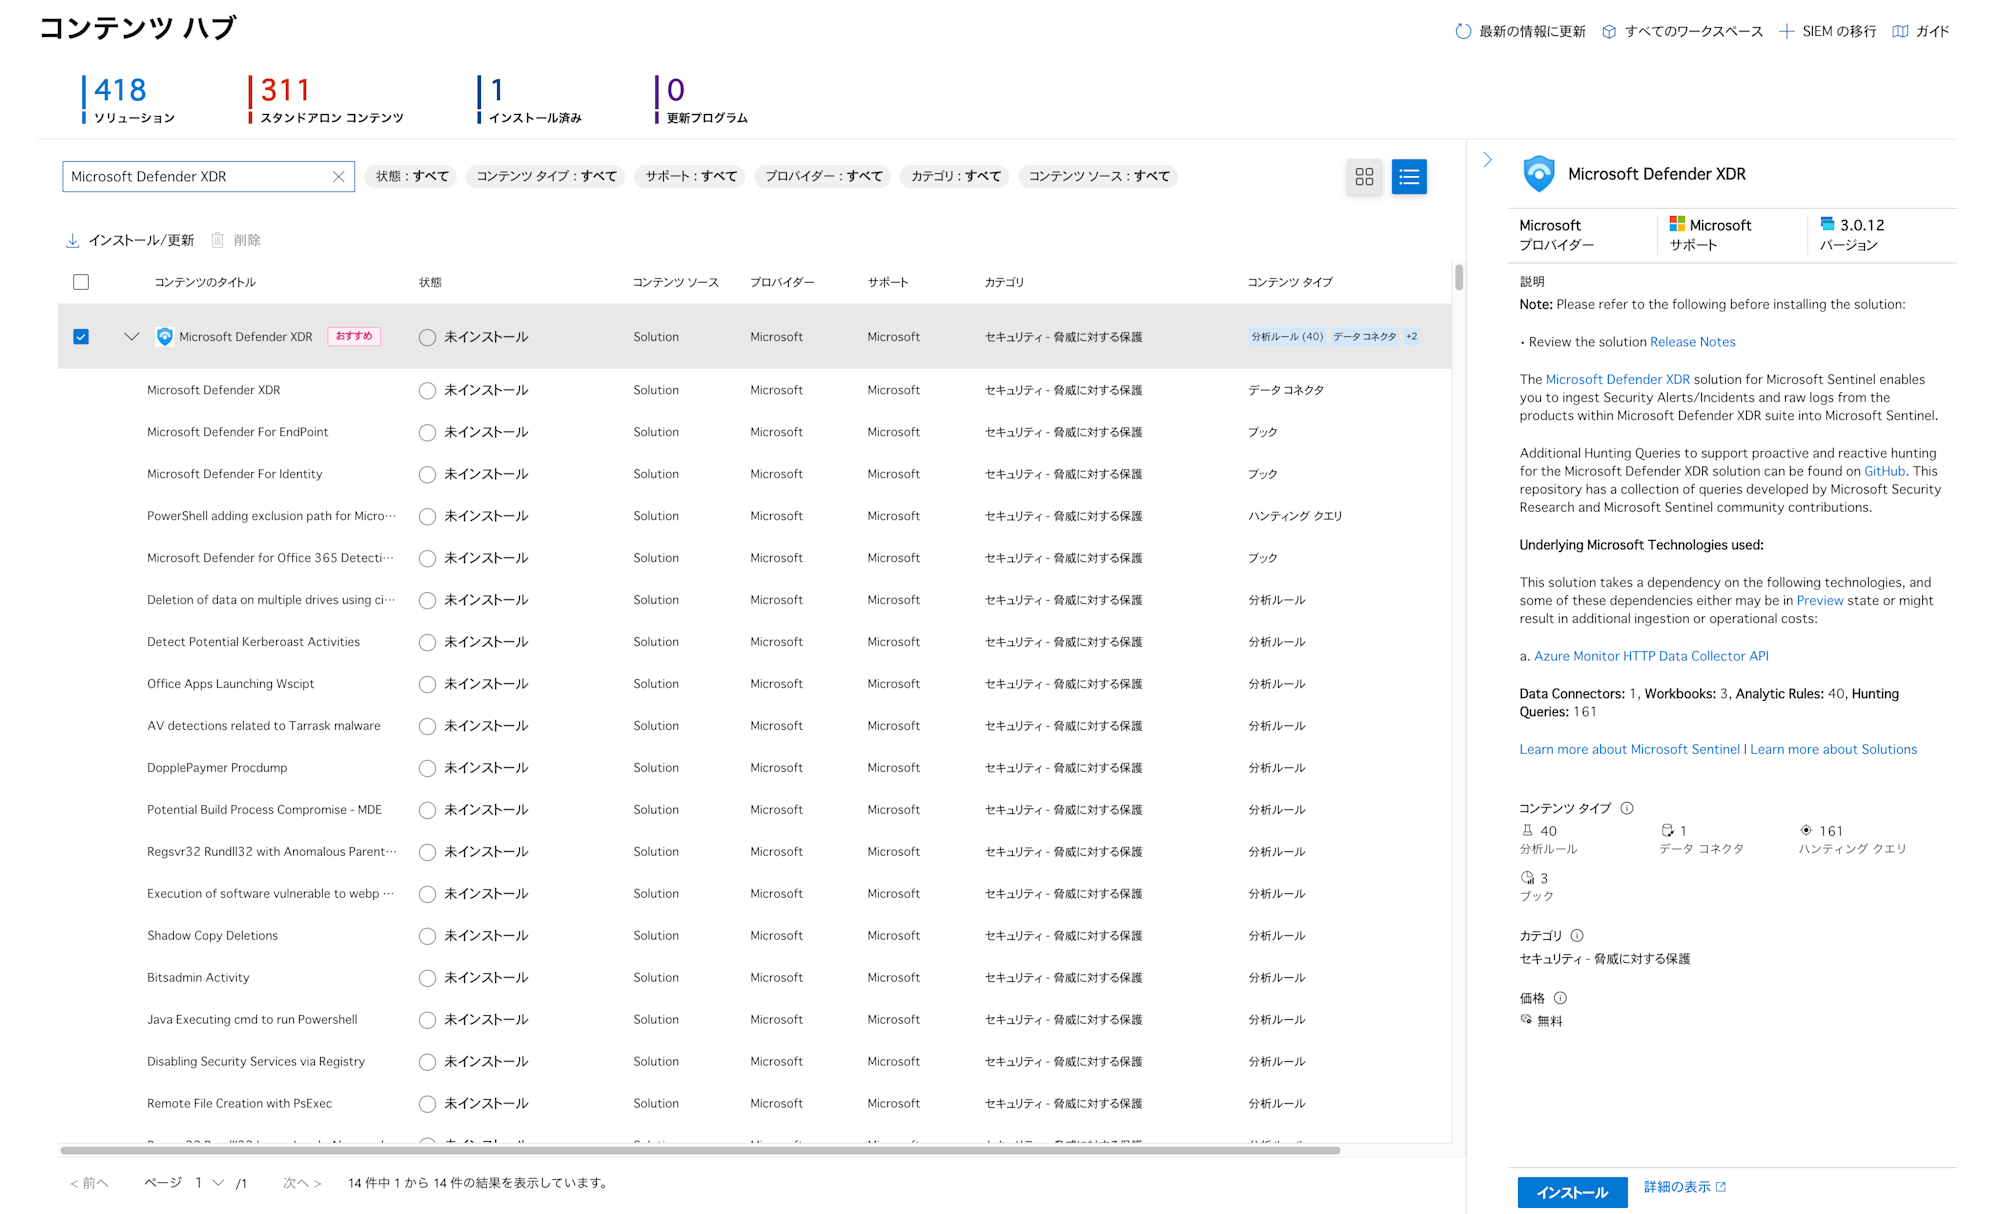Filter by 1 インストール済み tile
2000x1214 pixels.
531,100
